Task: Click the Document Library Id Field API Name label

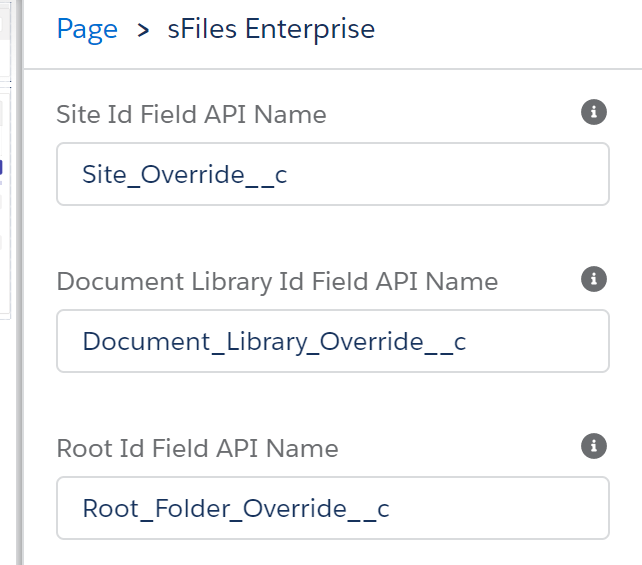Action: pyautogui.click(x=277, y=282)
